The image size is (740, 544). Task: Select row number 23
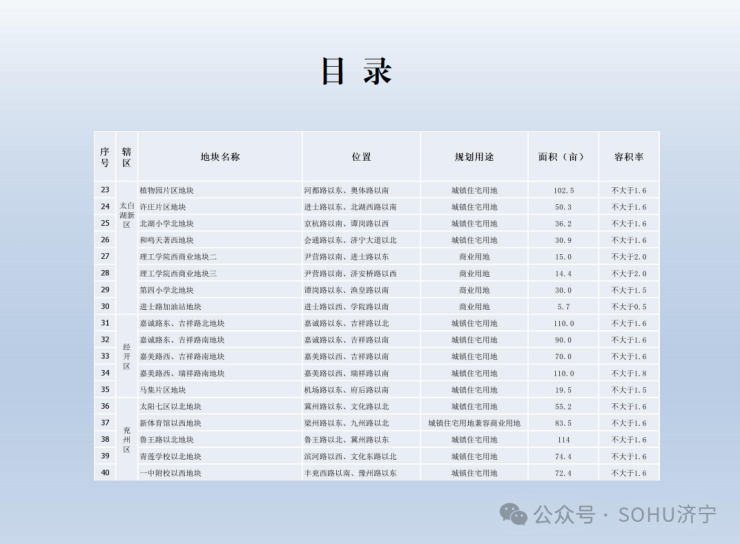point(105,190)
